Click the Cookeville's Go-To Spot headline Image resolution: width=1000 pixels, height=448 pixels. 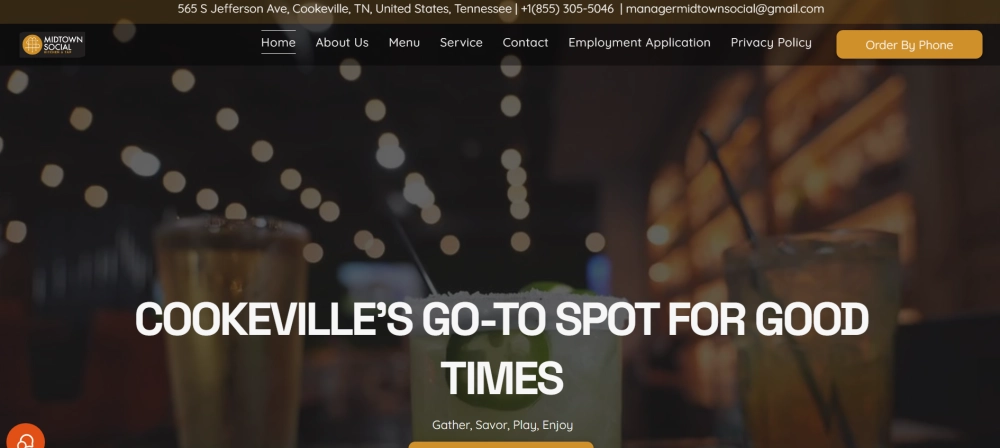point(501,348)
